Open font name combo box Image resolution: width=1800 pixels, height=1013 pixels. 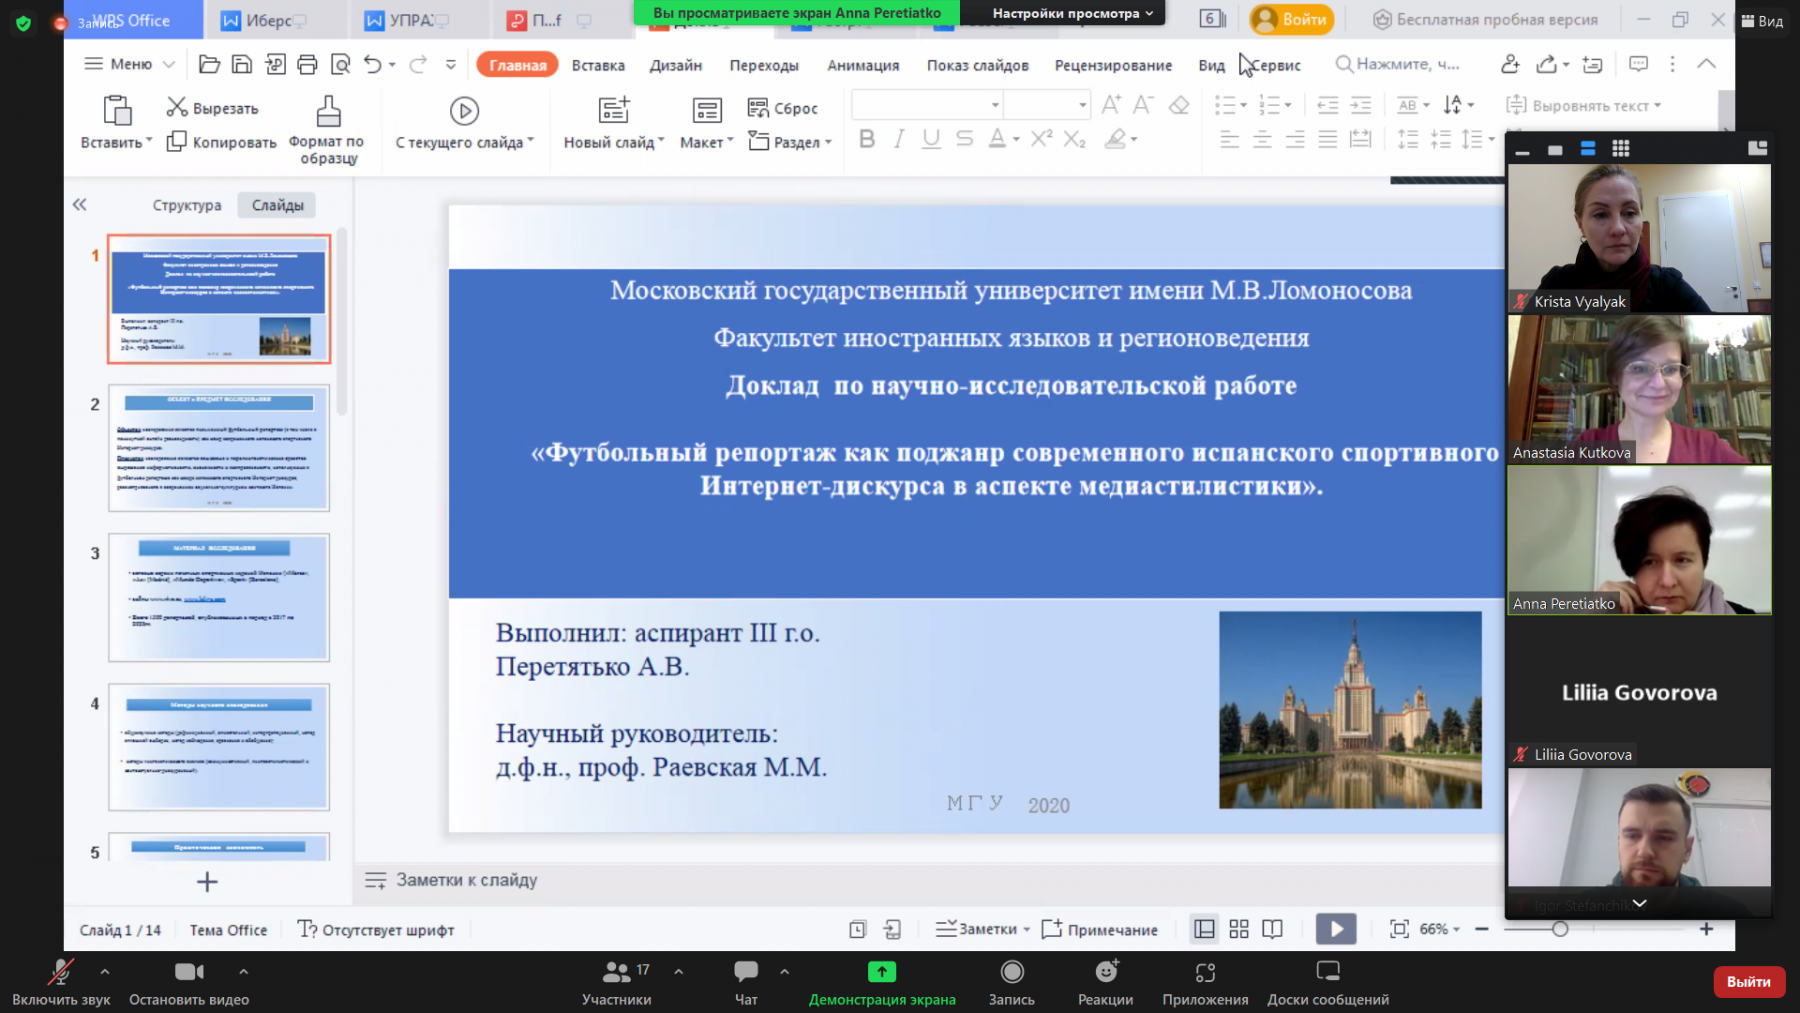click(927, 105)
